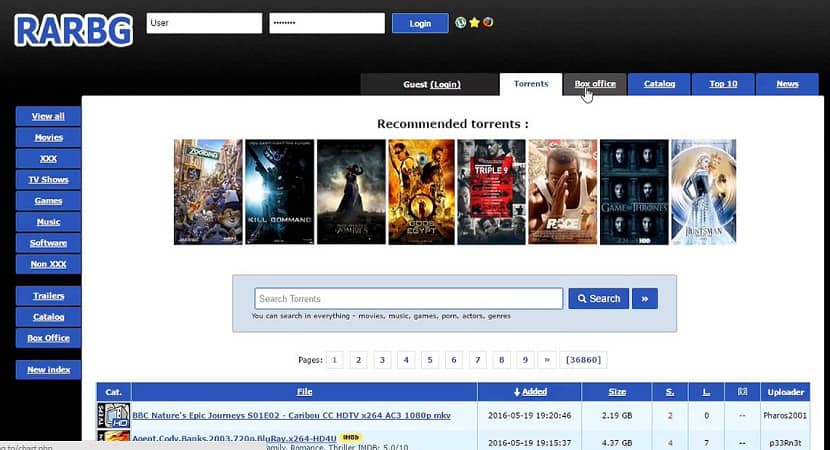Click the comments column header icon
Viewport: 830px width, 450px height.
pyautogui.click(x=742, y=392)
